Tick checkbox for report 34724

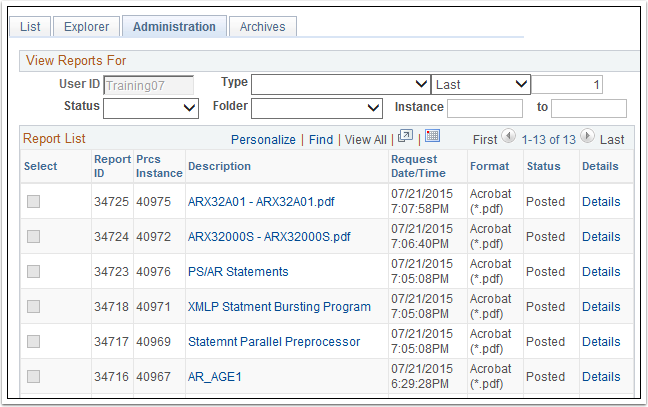tap(33, 237)
